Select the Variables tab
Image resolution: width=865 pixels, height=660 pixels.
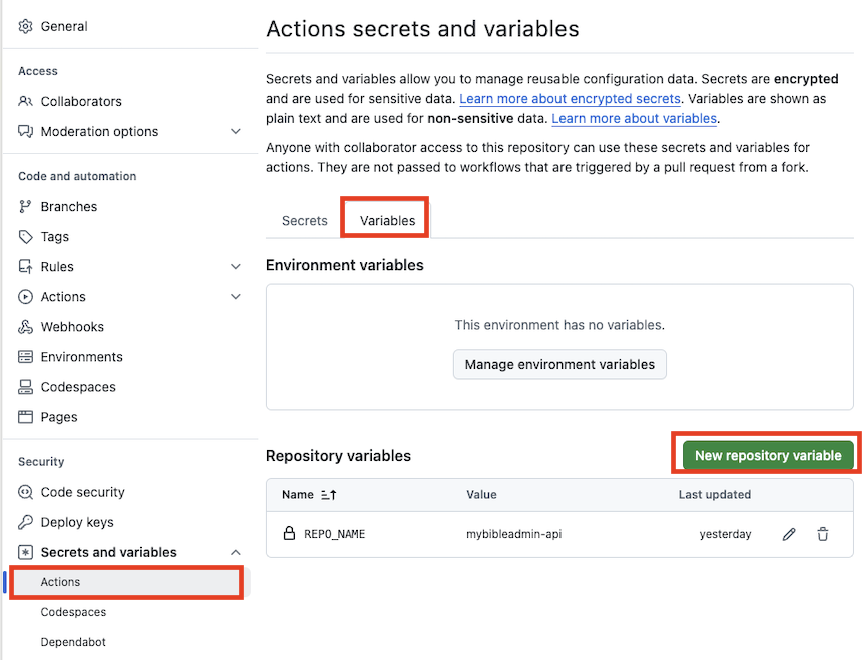(387, 220)
